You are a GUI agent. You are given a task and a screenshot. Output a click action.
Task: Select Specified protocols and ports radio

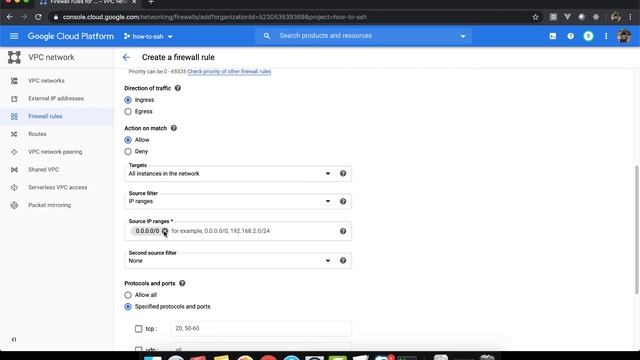click(128, 307)
